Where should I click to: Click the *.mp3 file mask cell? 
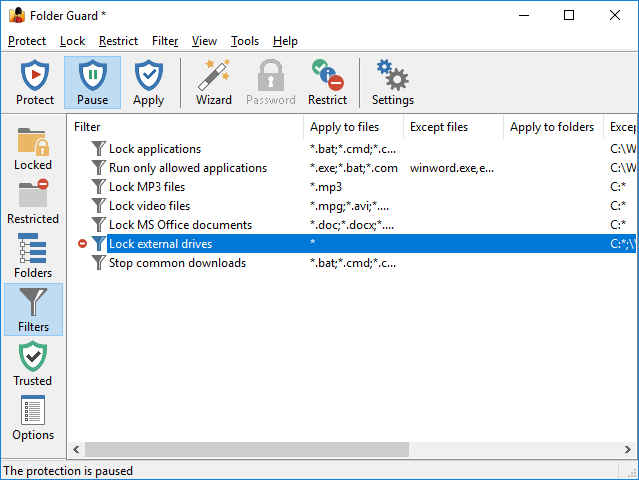[326, 187]
